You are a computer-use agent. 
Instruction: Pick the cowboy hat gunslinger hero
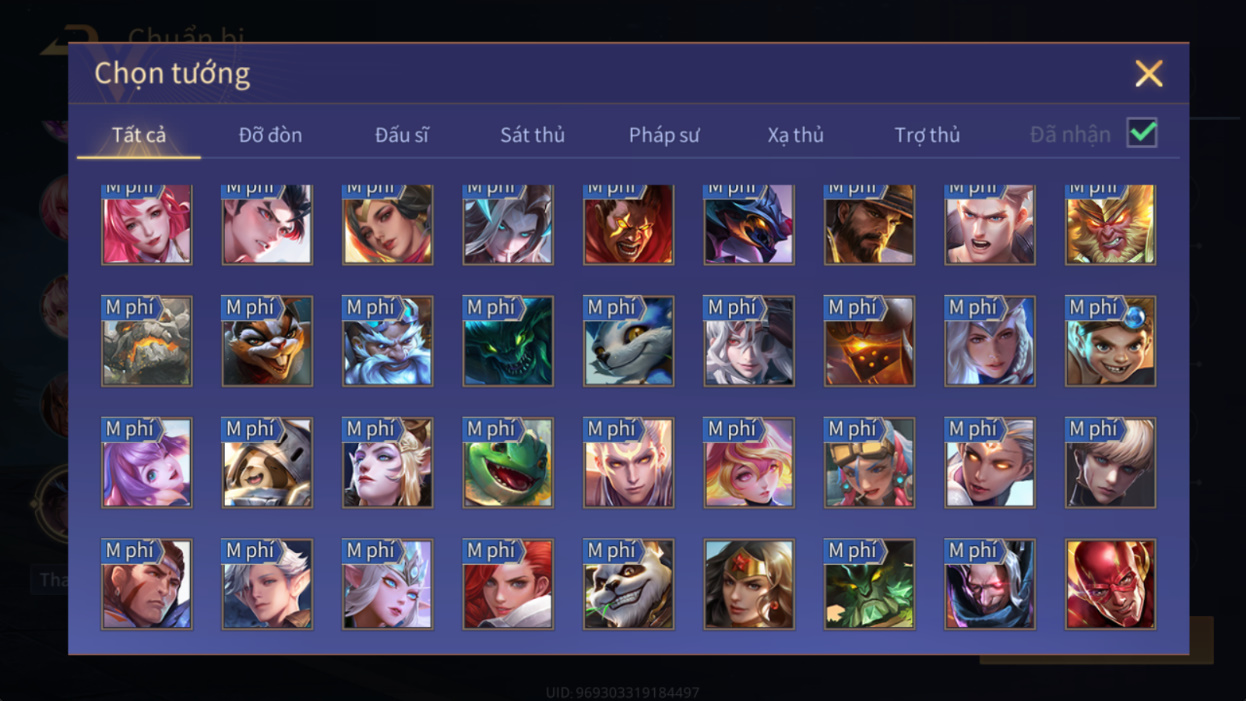(x=869, y=224)
